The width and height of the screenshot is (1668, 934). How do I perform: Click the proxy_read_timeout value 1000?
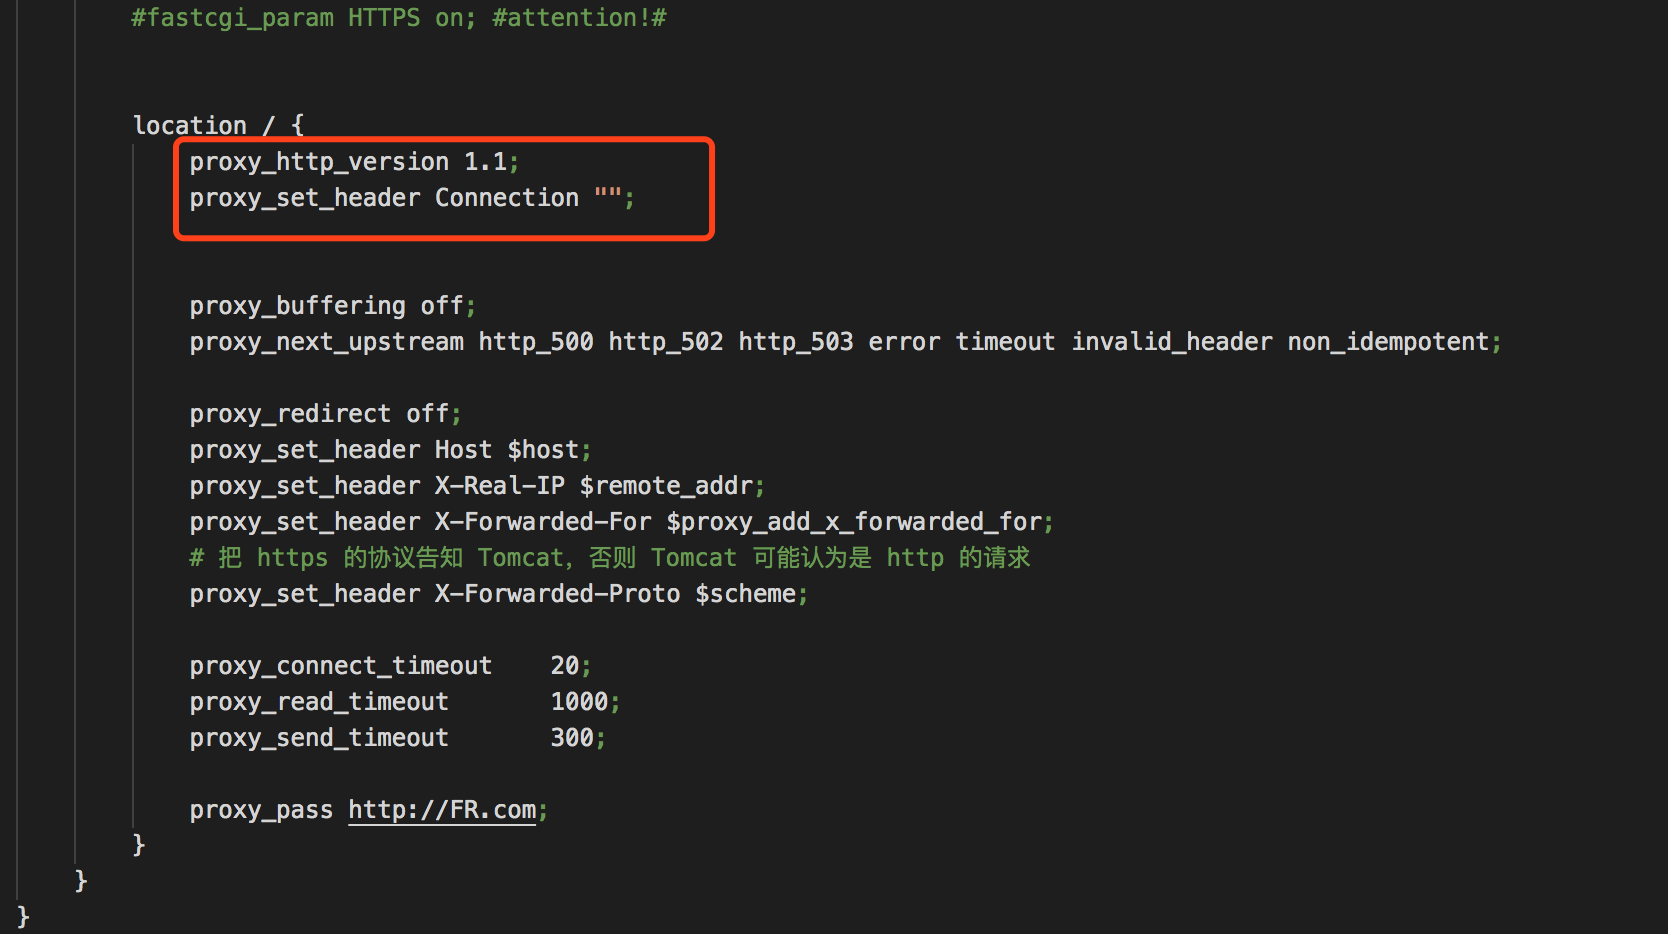(x=579, y=702)
